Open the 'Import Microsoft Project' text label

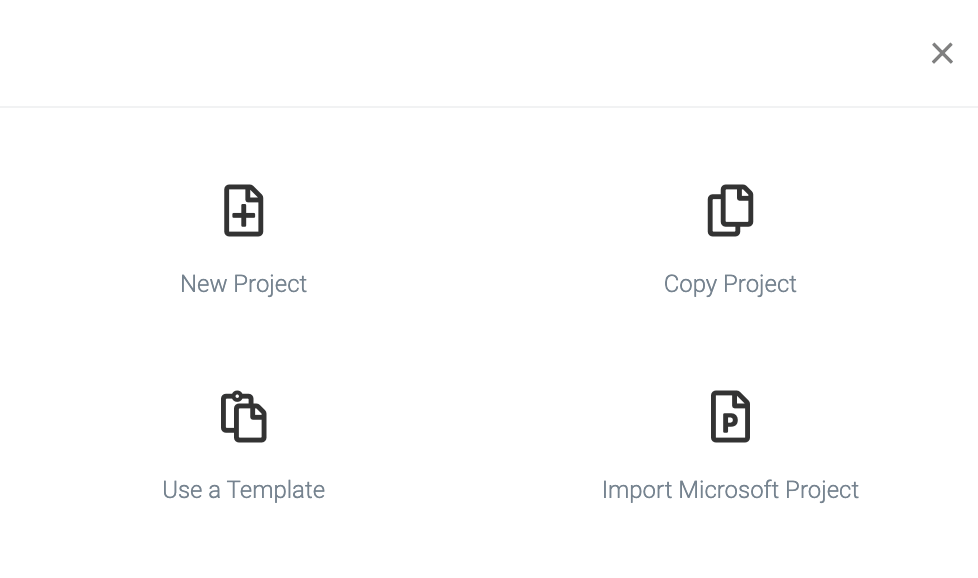[730, 489]
